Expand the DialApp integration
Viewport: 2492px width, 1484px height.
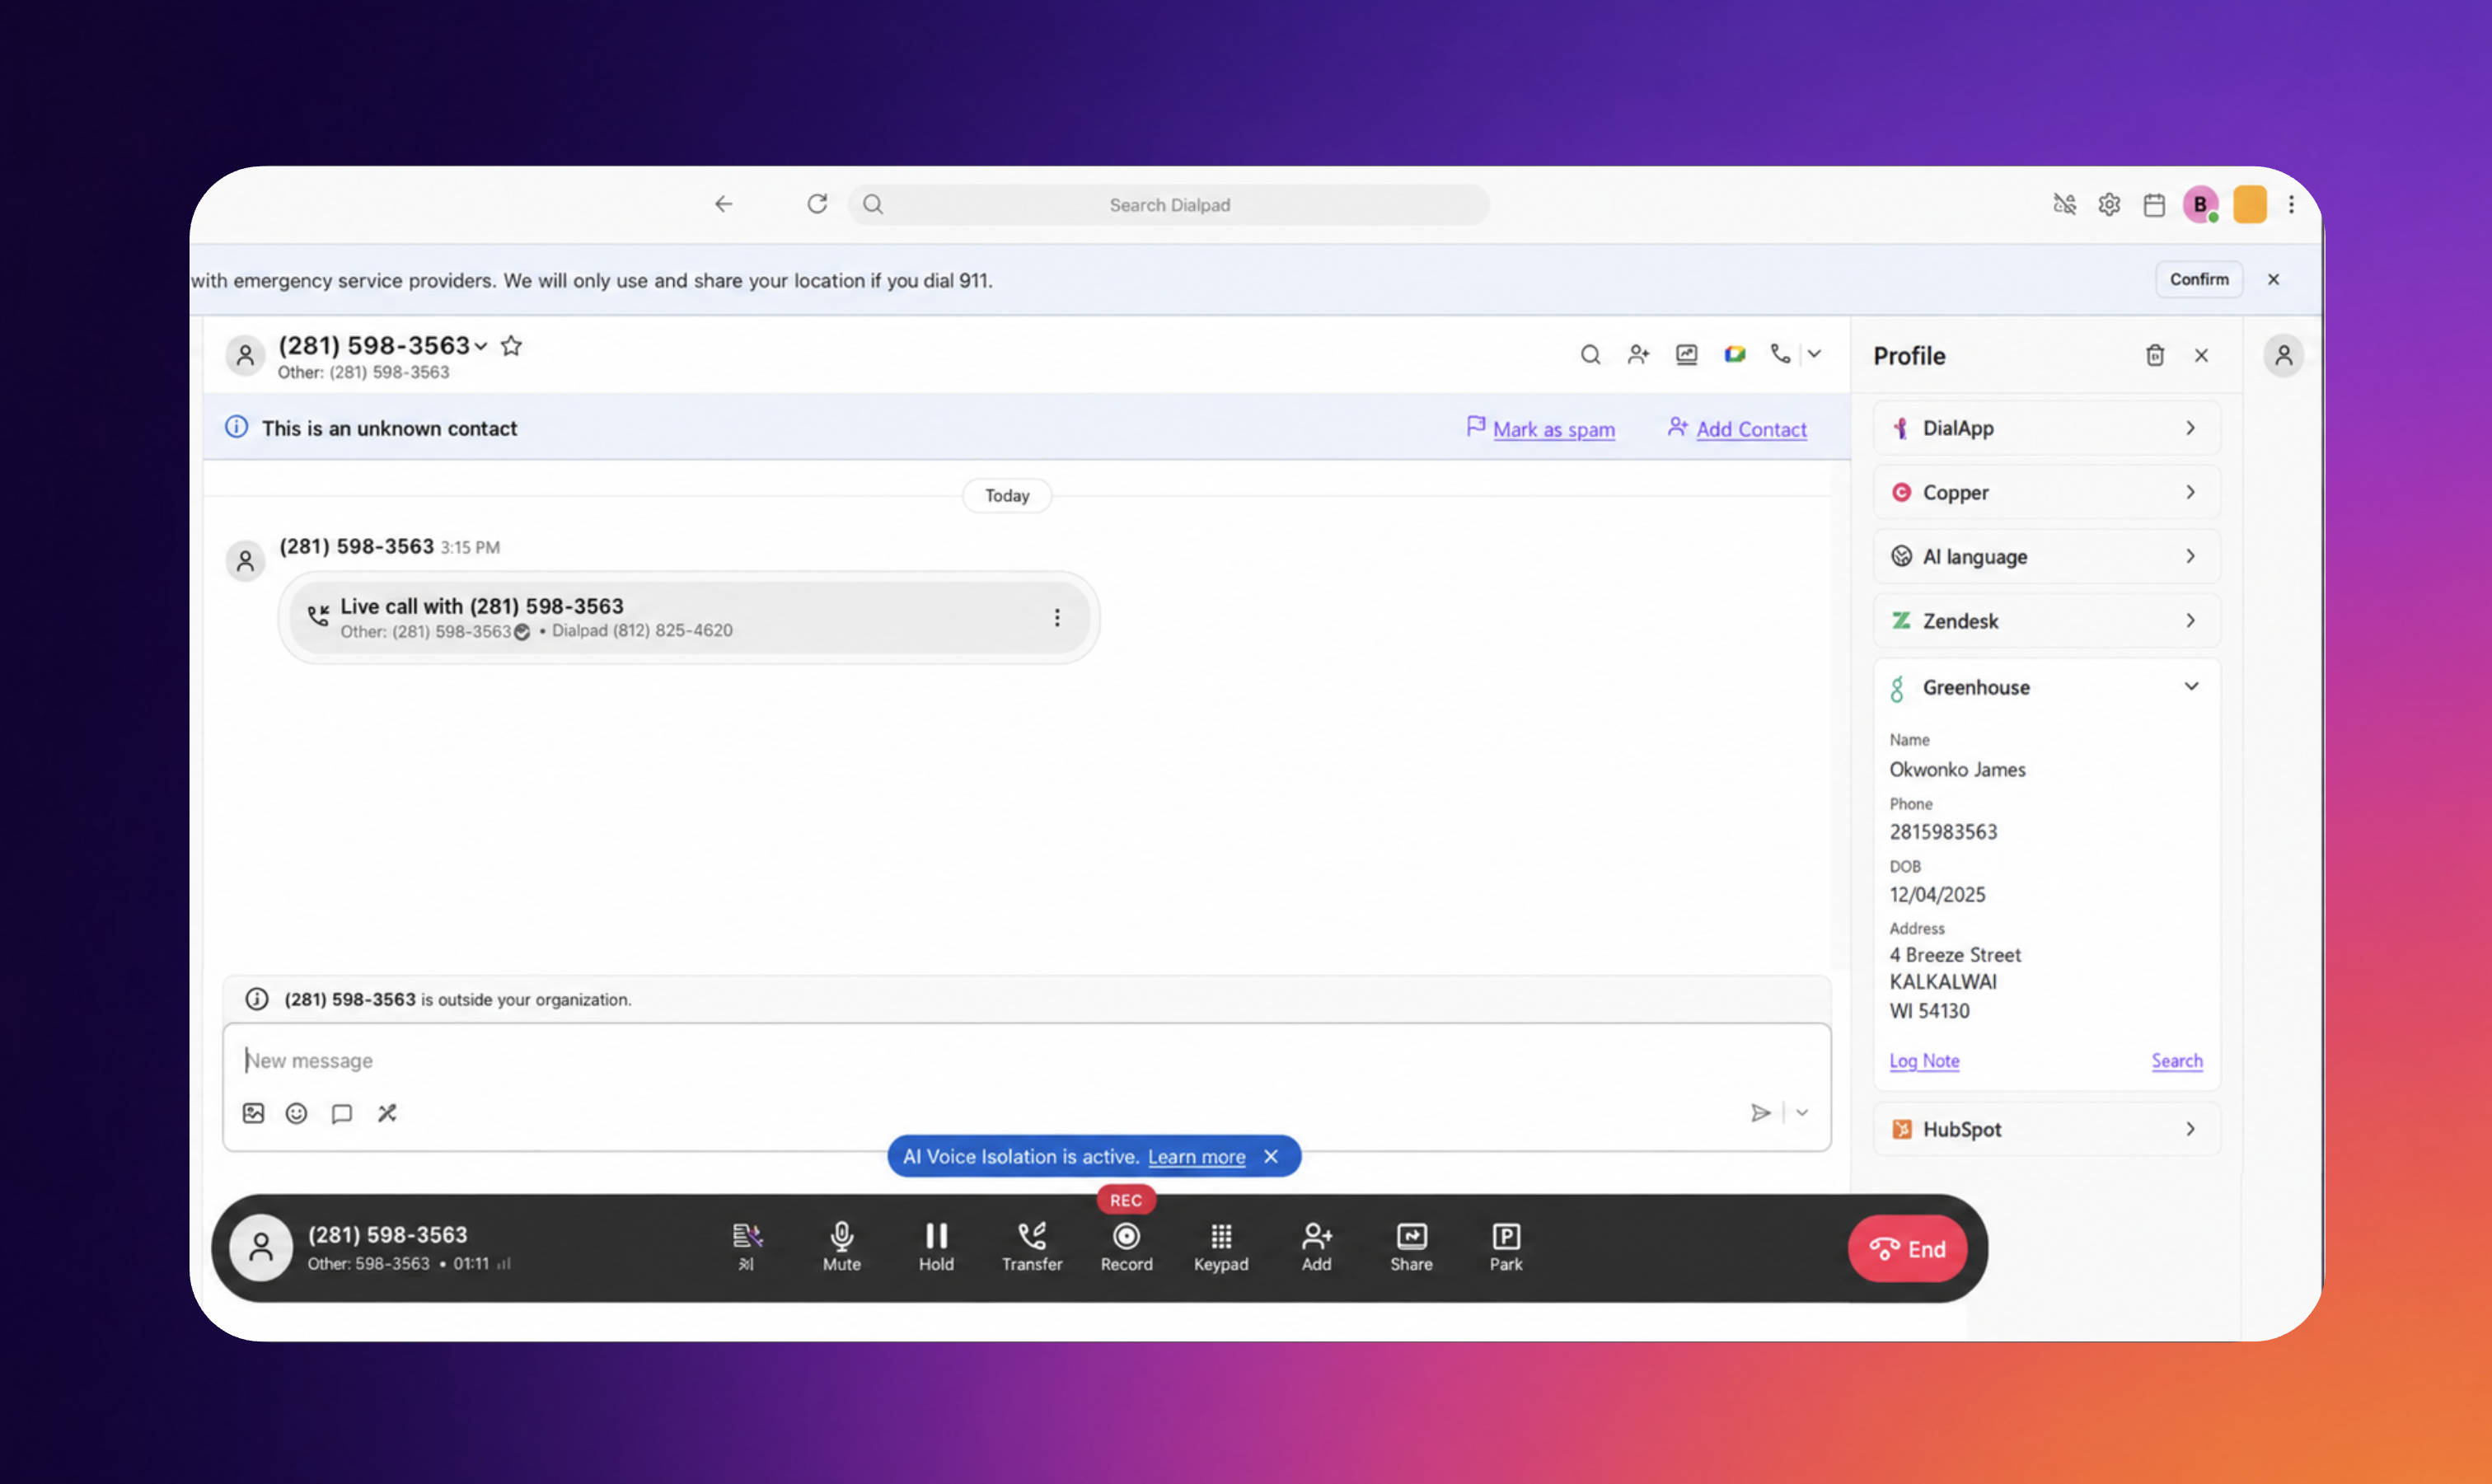pyautogui.click(x=2046, y=428)
